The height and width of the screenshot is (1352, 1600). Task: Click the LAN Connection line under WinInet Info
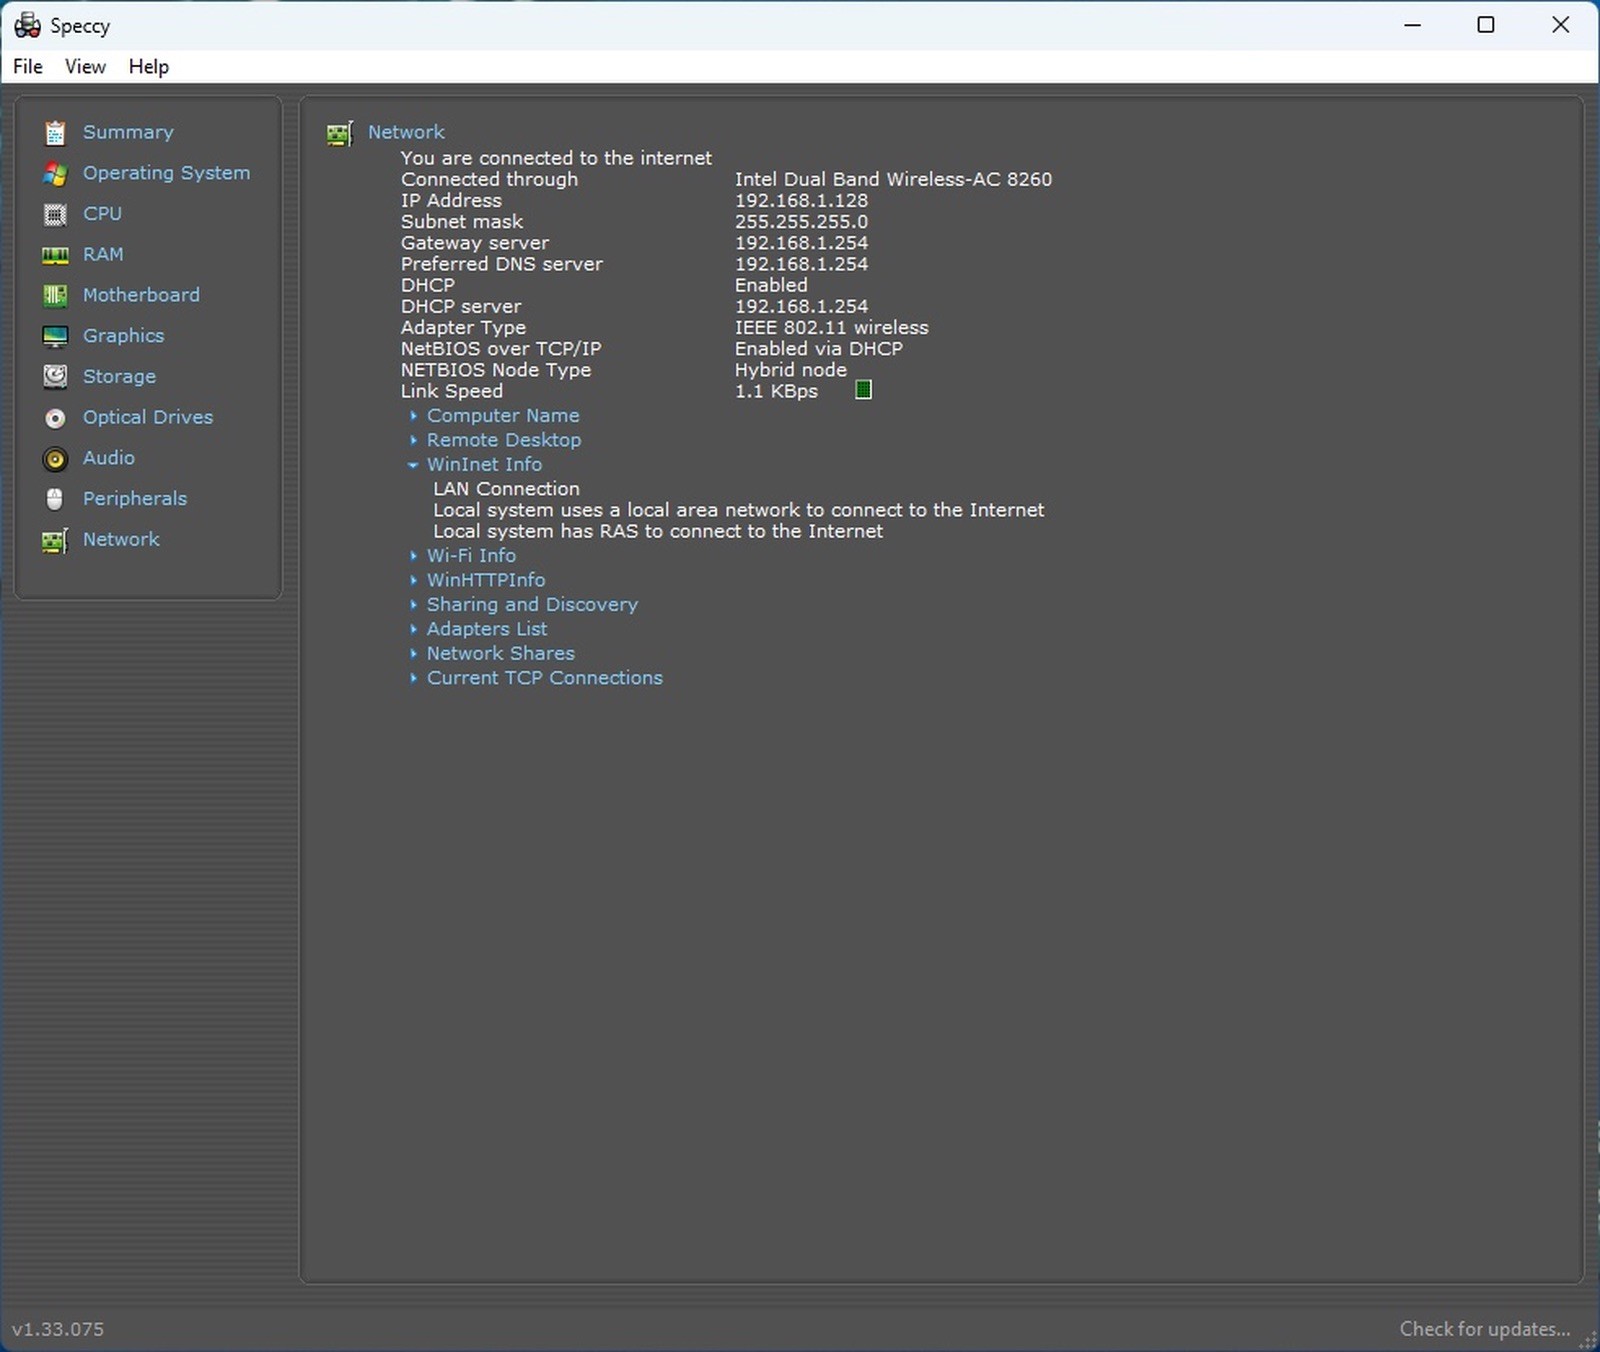[x=506, y=488]
